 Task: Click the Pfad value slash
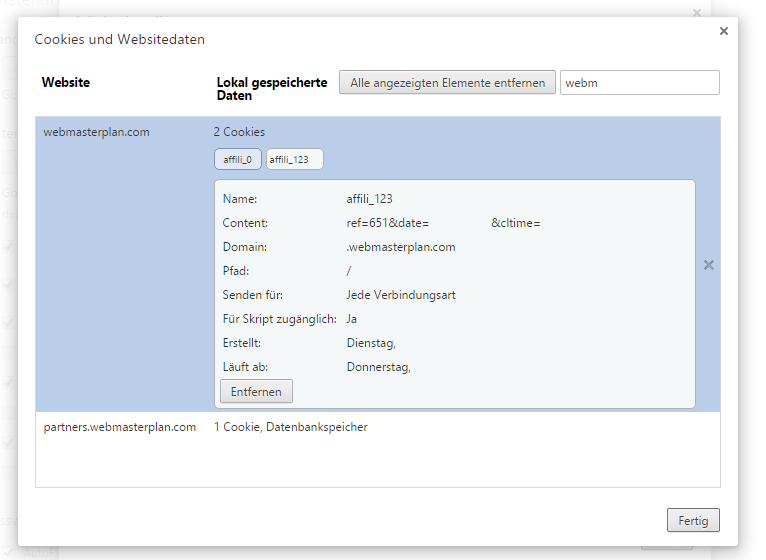tap(349, 271)
